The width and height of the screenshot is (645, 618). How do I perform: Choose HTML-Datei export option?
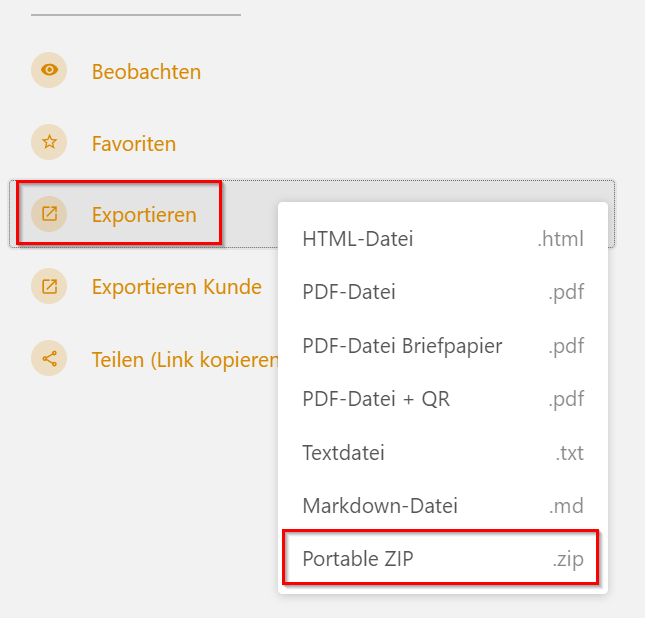[443, 239]
